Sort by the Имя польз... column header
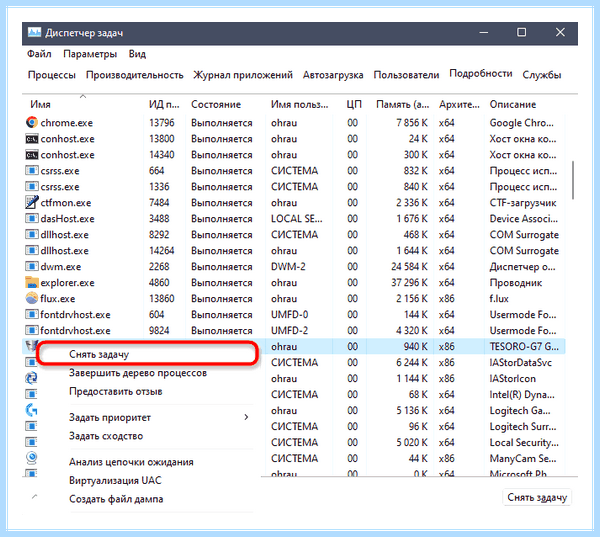 pyautogui.click(x=300, y=104)
